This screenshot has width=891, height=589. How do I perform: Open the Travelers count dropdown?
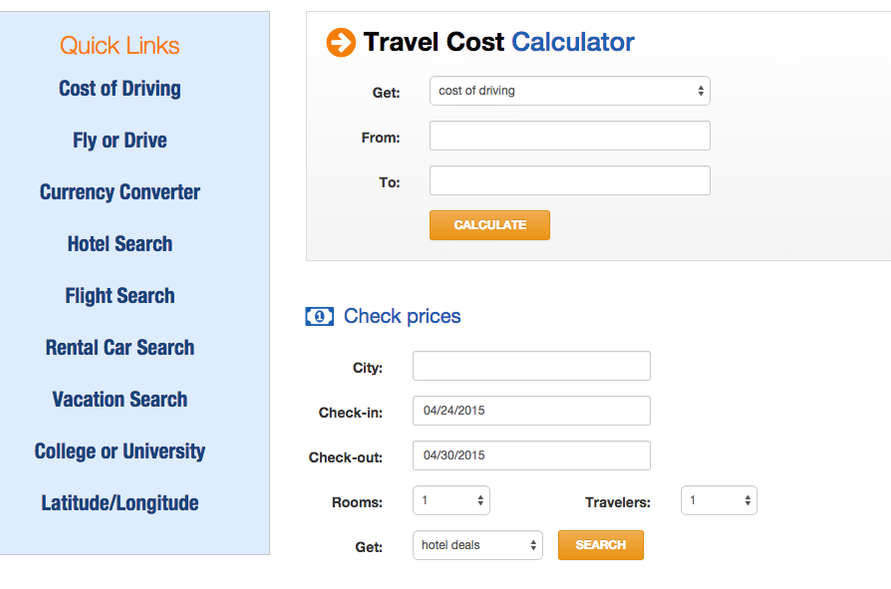(x=719, y=500)
